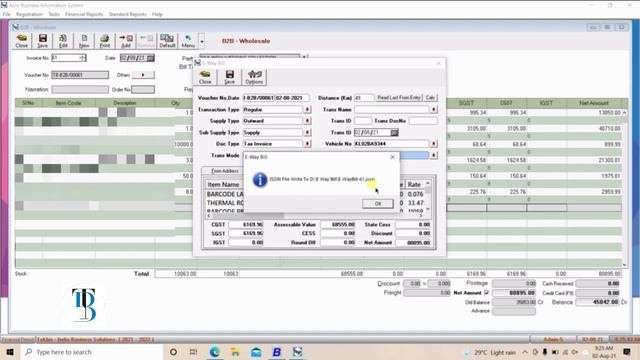Open the Mail app from the taskbar
The width and height of the screenshot is (640, 360).
(x=256, y=352)
